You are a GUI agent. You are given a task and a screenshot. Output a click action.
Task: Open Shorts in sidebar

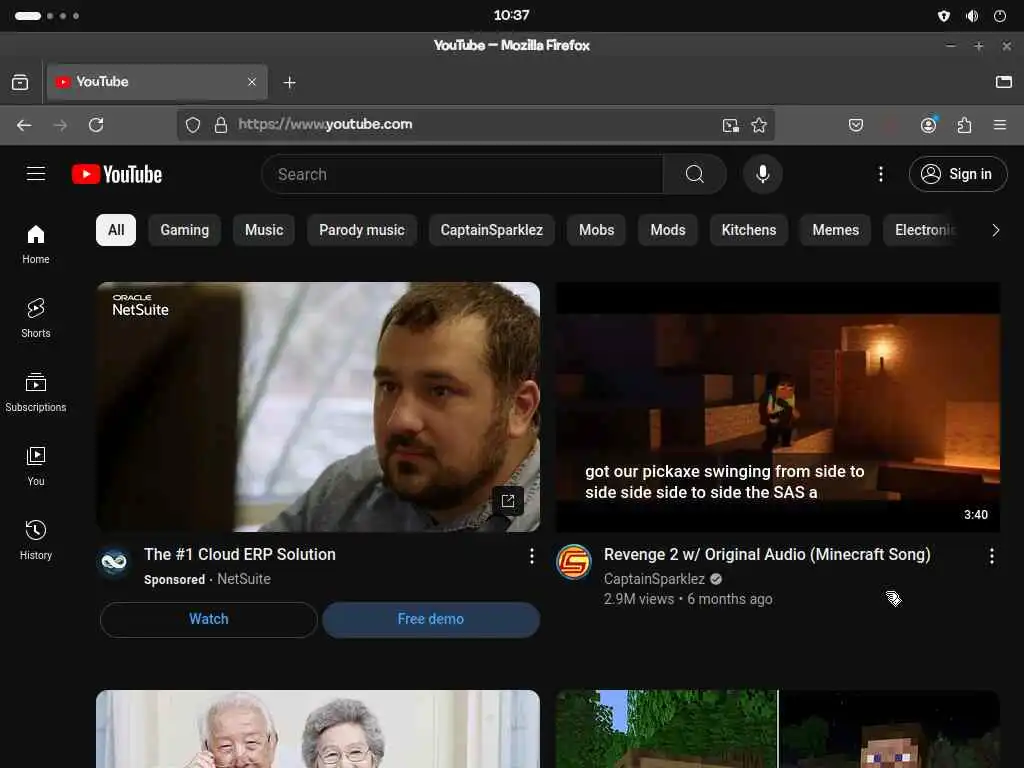pyautogui.click(x=36, y=318)
